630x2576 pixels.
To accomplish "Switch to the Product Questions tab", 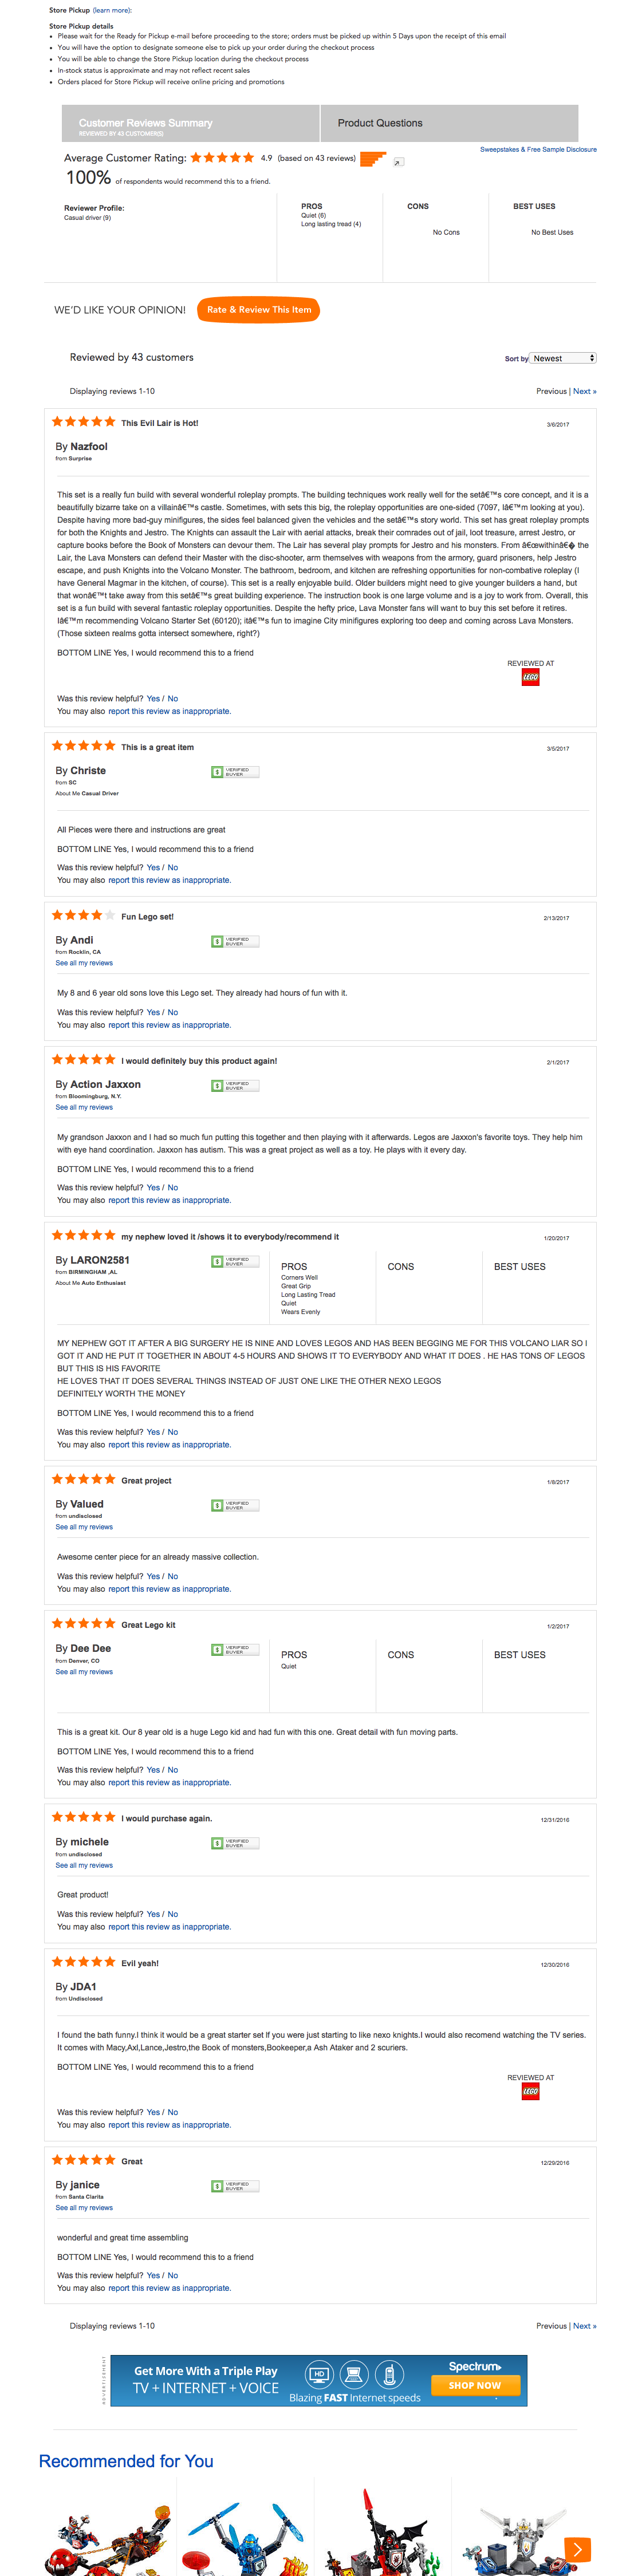I will tap(380, 123).
